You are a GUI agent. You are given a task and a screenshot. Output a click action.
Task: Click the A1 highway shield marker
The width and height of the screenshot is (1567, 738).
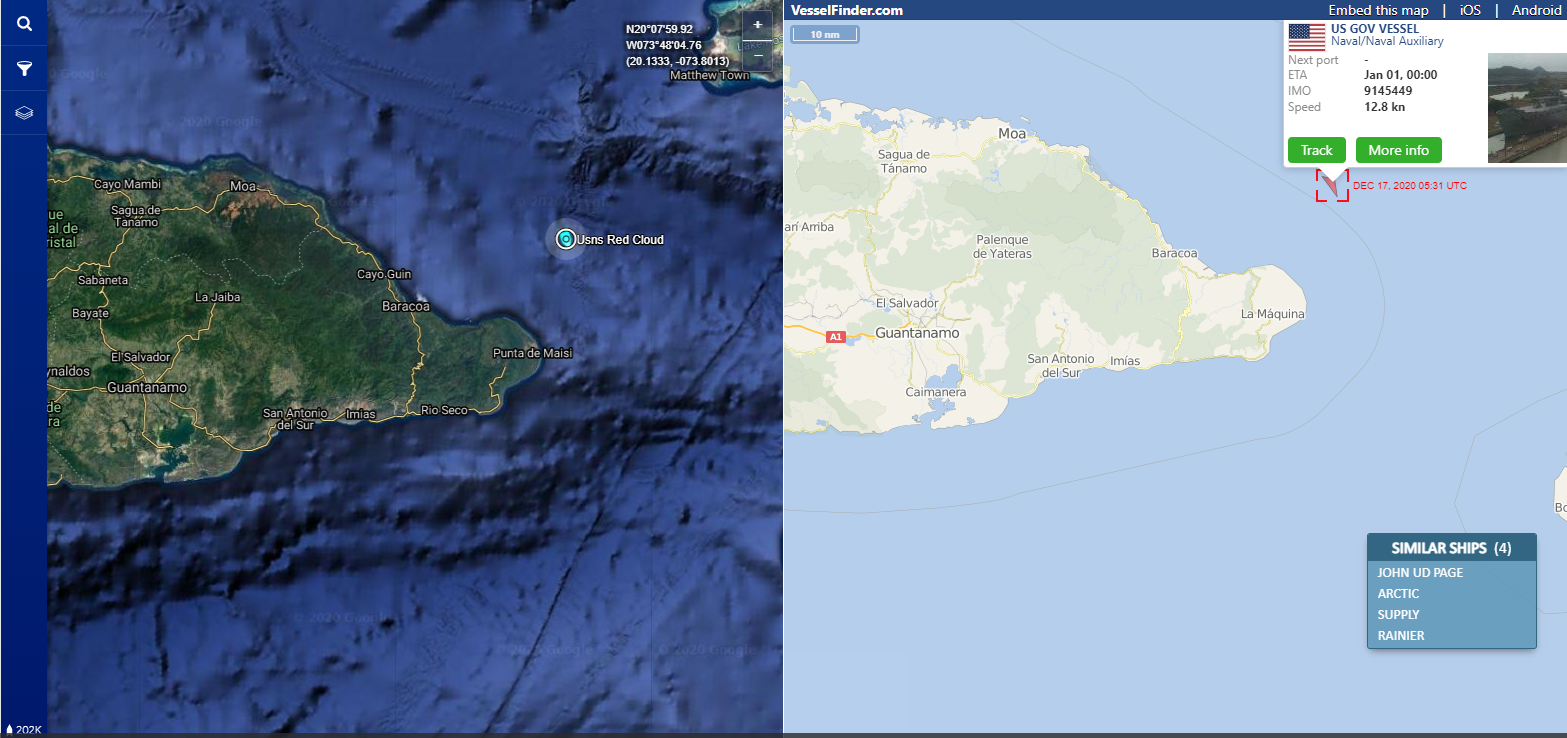tap(836, 338)
